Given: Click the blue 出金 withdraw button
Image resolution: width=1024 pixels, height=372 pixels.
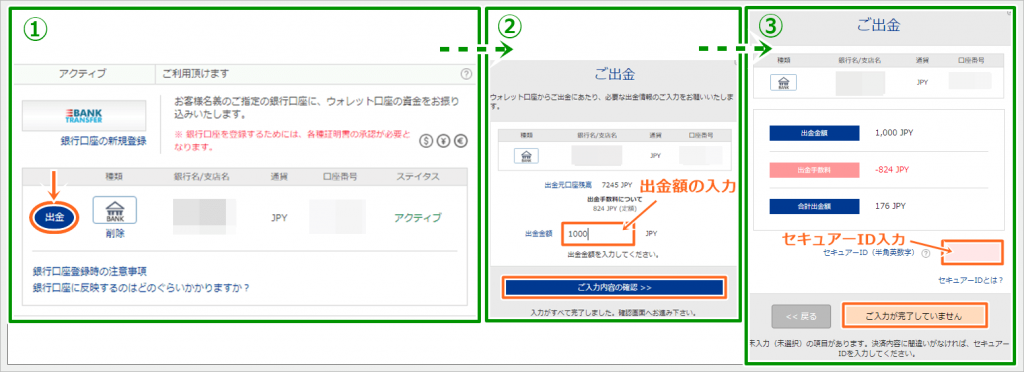Looking at the screenshot, I should point(55,217).
